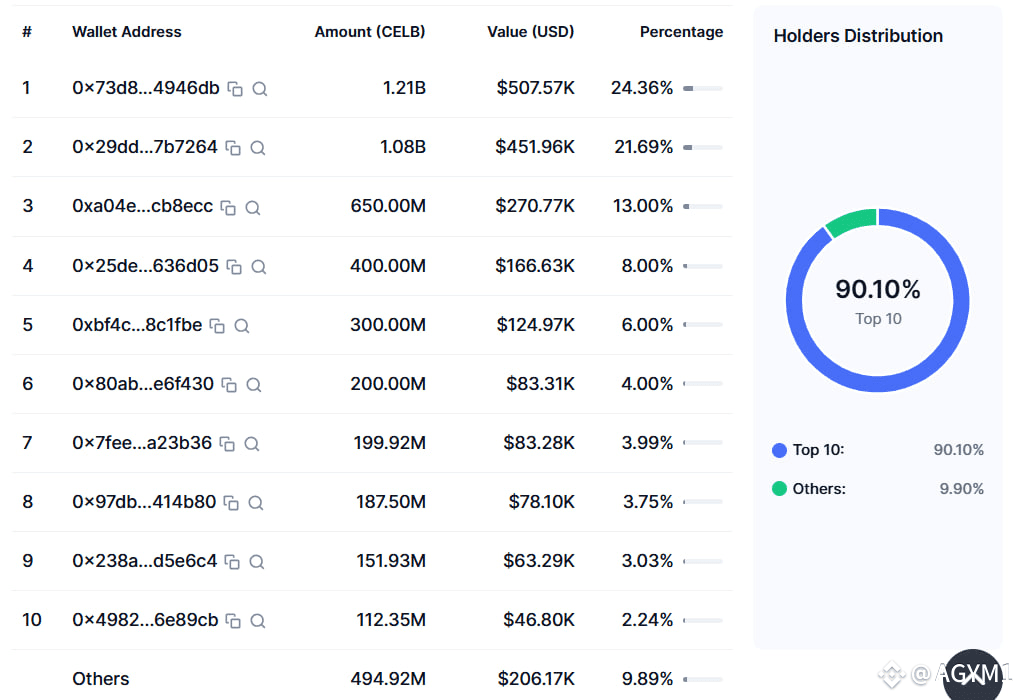Select the $507.57K value cell
The image size is (1021, 700).
pyautogui.click(x=535, y=88)
